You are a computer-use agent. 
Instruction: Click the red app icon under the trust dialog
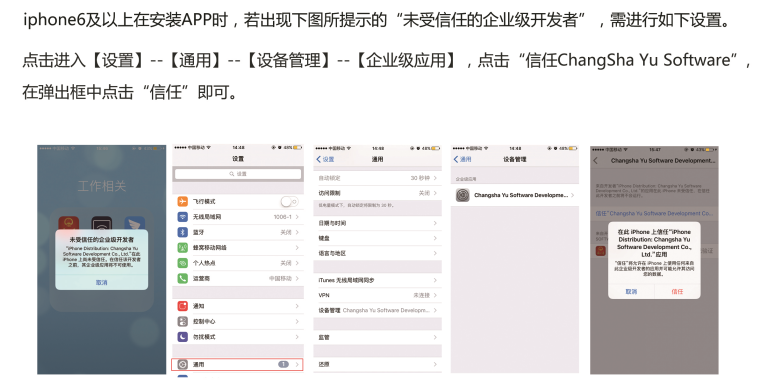[601, 251]
